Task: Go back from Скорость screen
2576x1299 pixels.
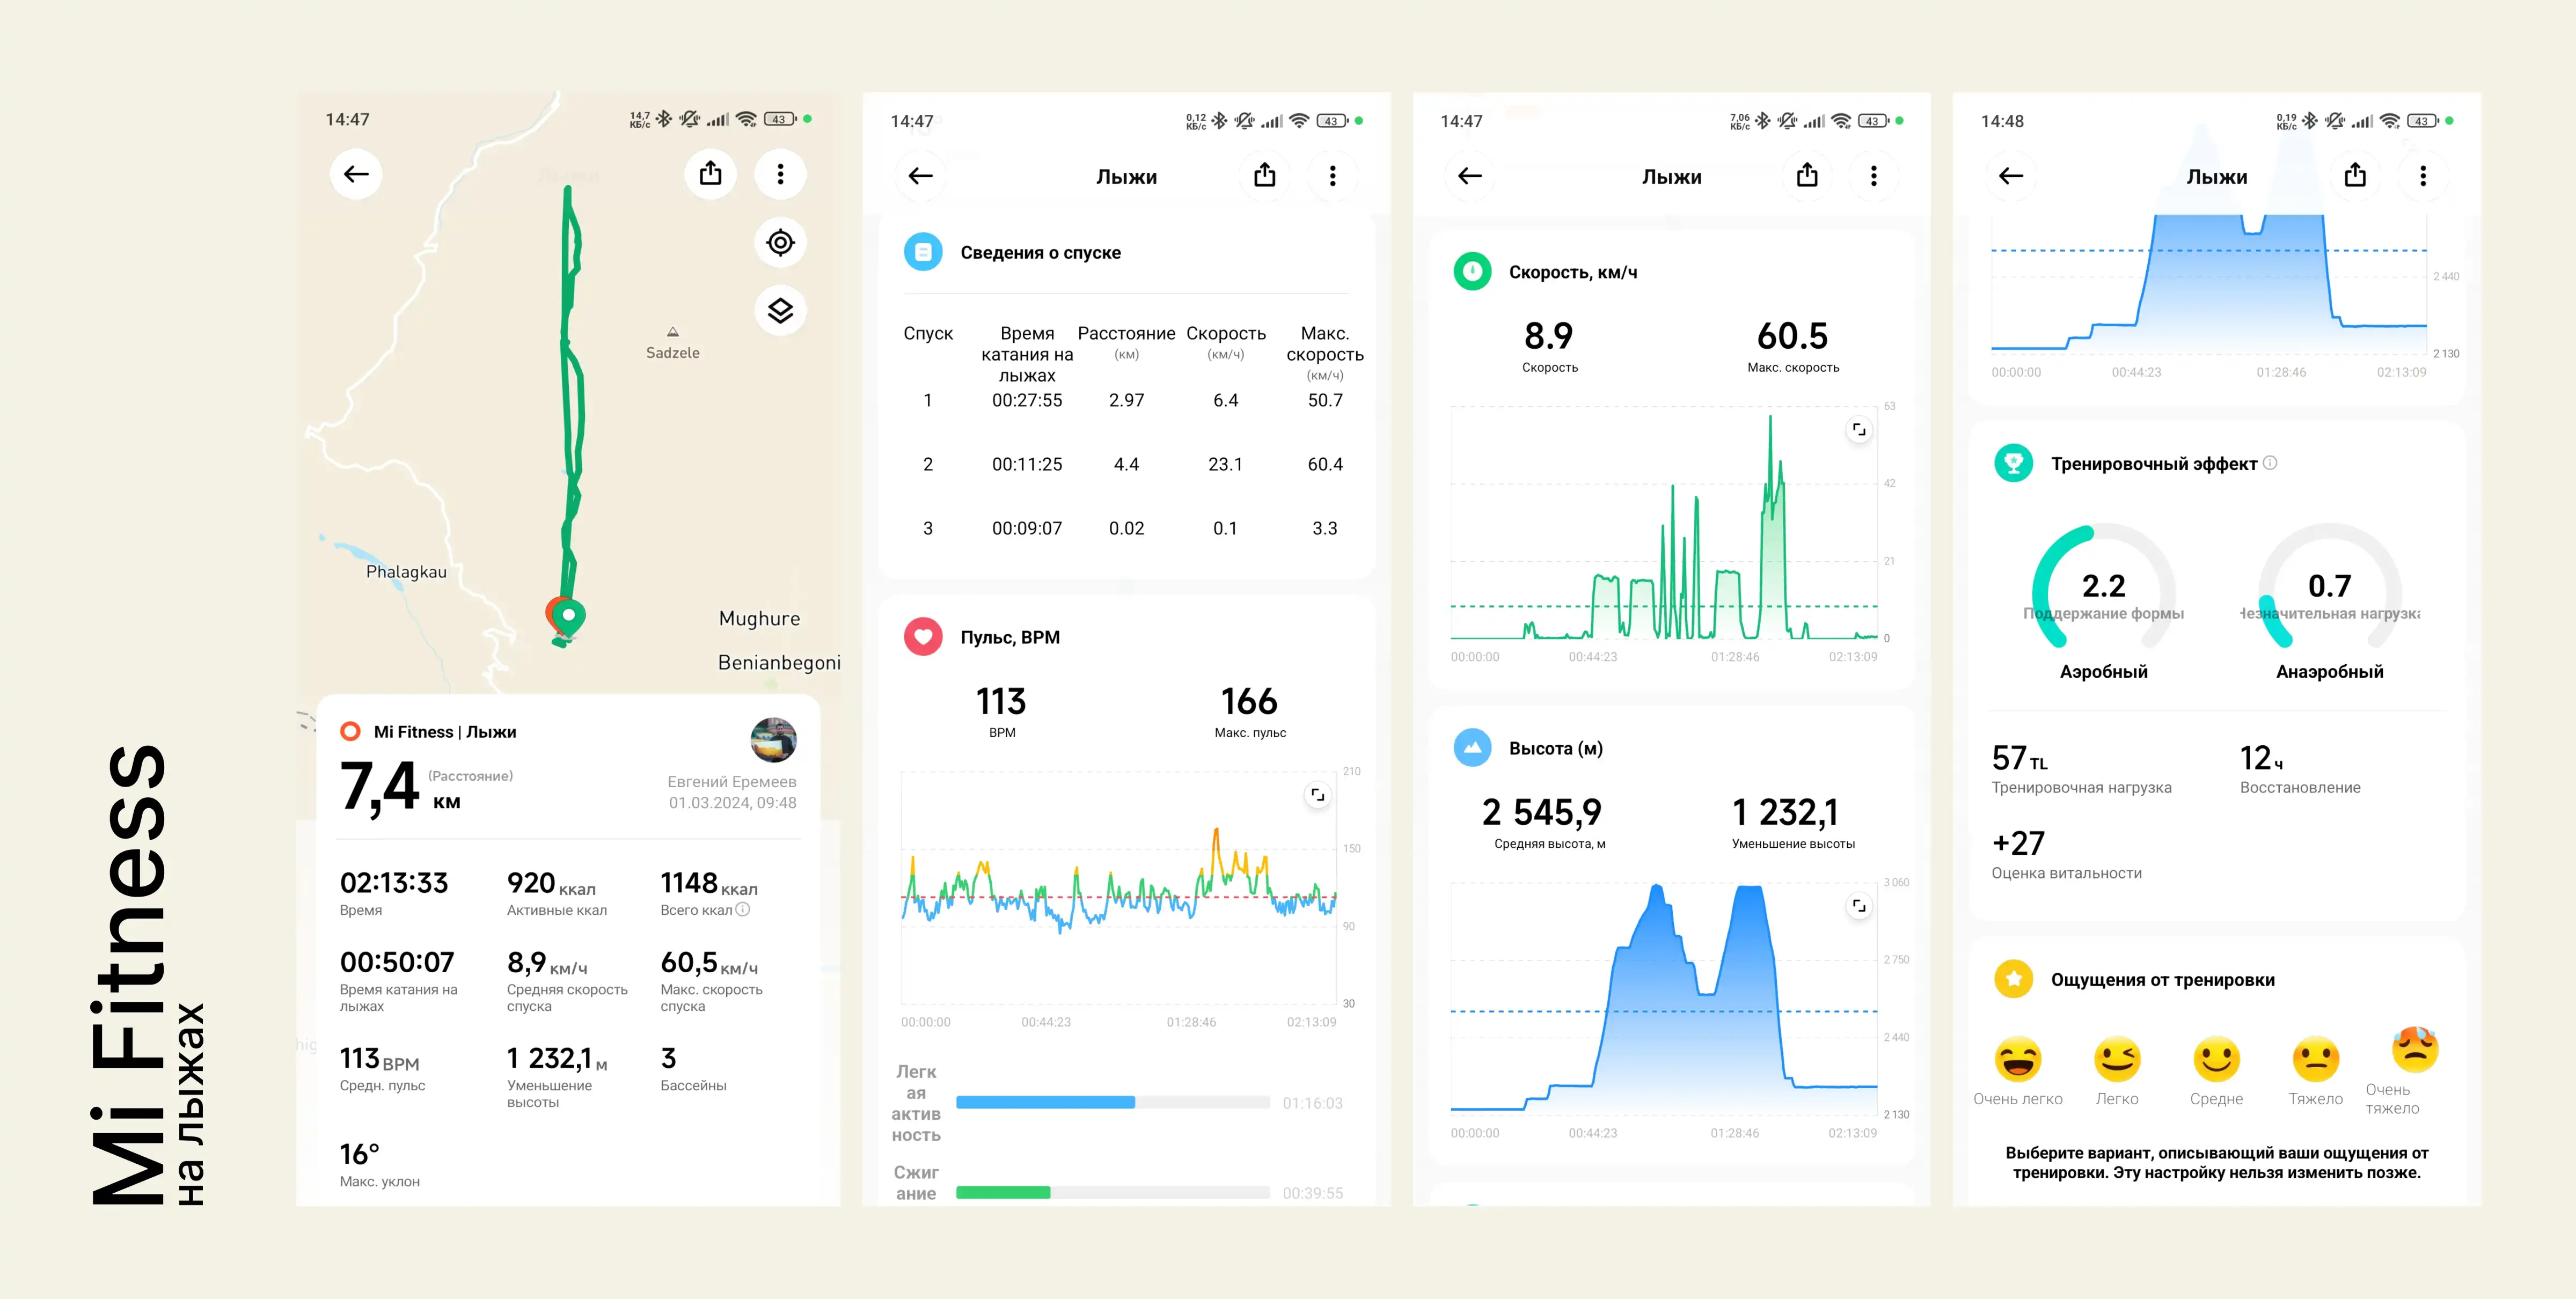Action: 1469,176
